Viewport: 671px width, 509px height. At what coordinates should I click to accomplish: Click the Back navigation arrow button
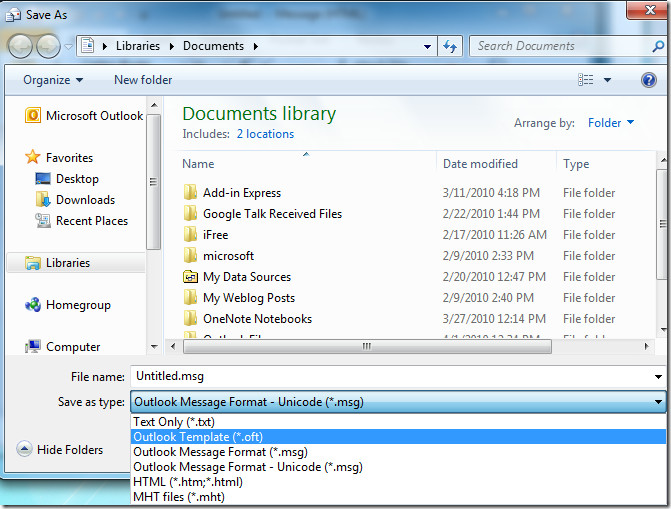pos(20,46)
